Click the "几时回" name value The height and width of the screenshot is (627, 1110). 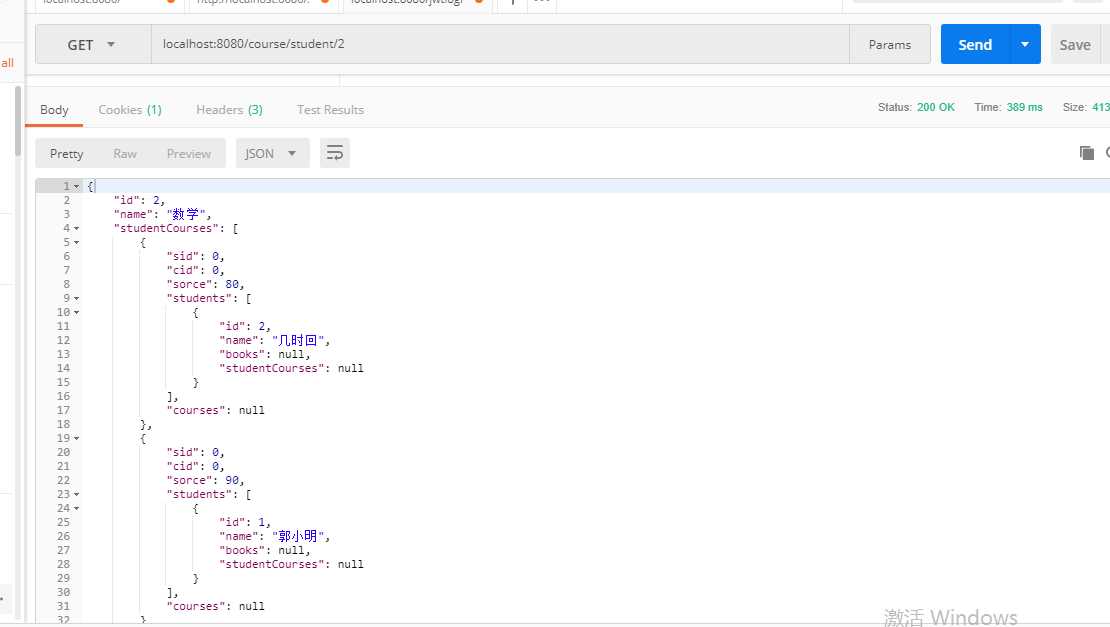point(298,340)
